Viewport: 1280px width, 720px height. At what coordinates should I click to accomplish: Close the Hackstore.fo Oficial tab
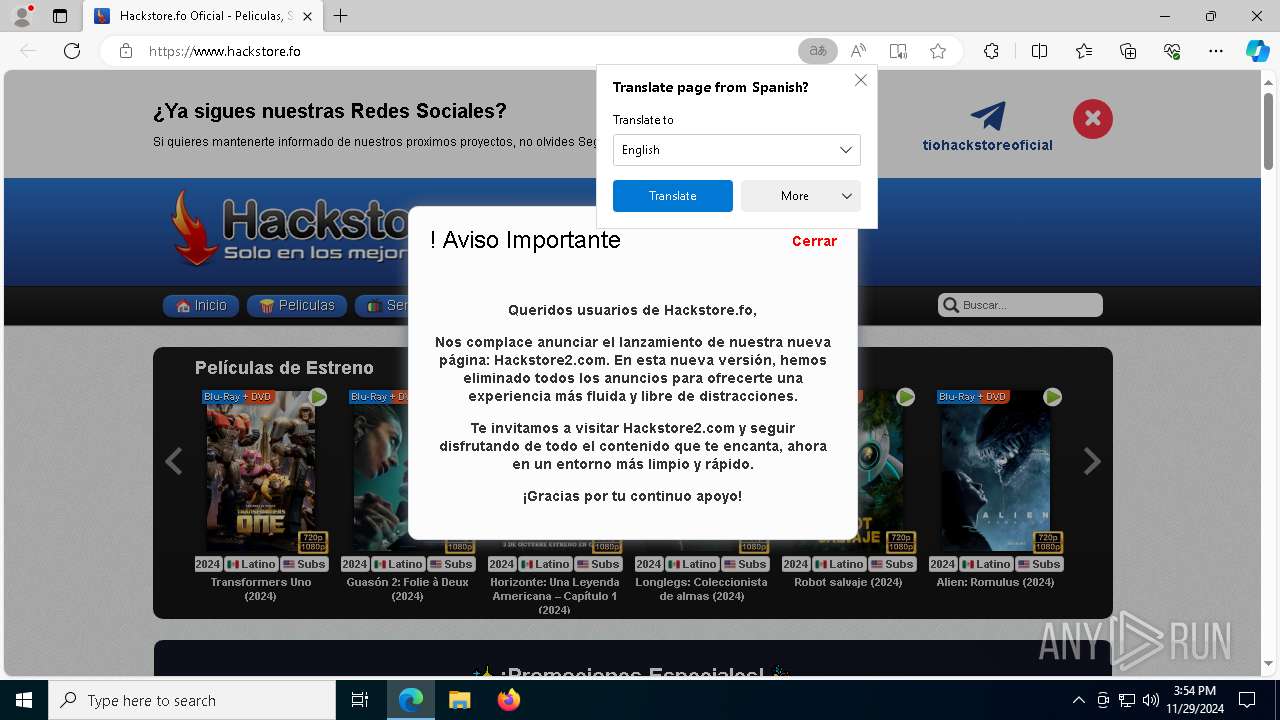pyautogui.click(x=308, y=16)
